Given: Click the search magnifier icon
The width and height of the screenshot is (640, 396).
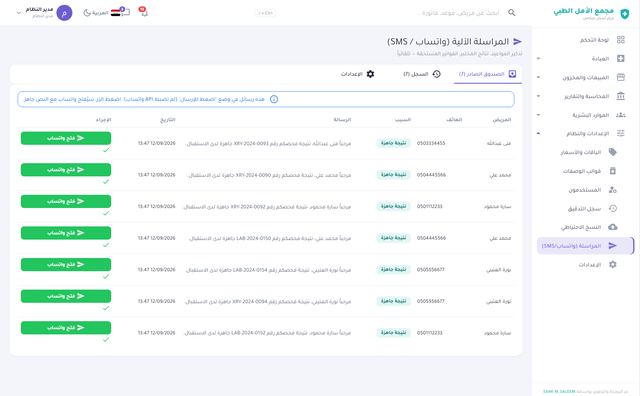Looking at the screenshot, I should tap(511, 13).
